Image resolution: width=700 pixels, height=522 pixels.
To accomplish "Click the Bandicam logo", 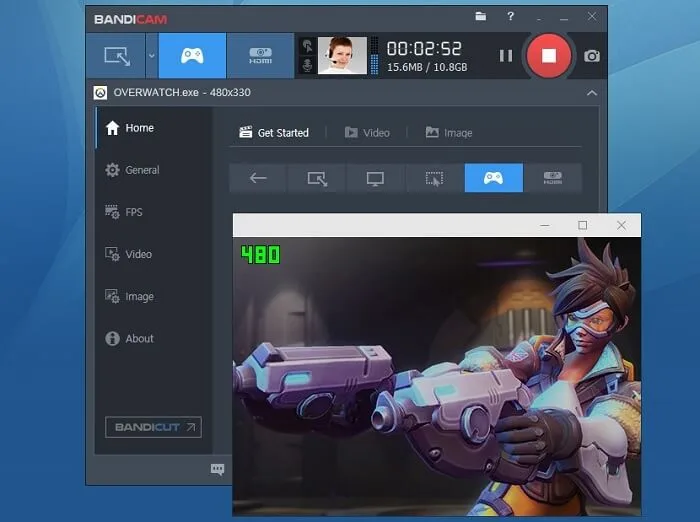I will [130, 20].
